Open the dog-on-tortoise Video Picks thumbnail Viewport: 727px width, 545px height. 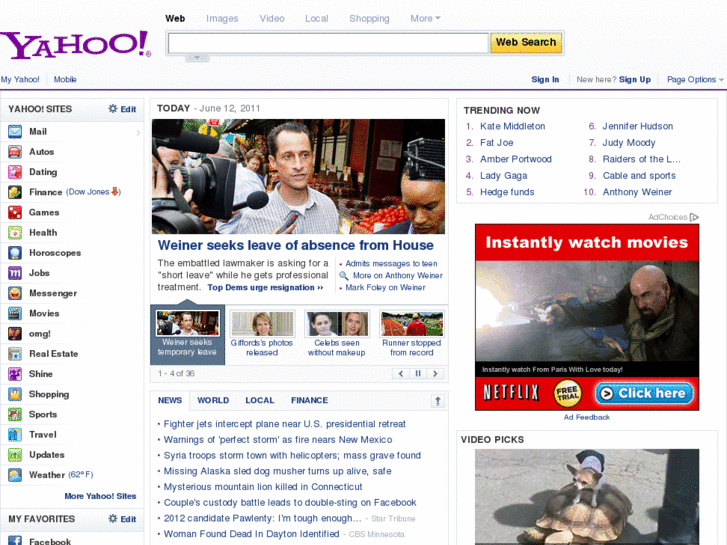(x=587, y=497)
